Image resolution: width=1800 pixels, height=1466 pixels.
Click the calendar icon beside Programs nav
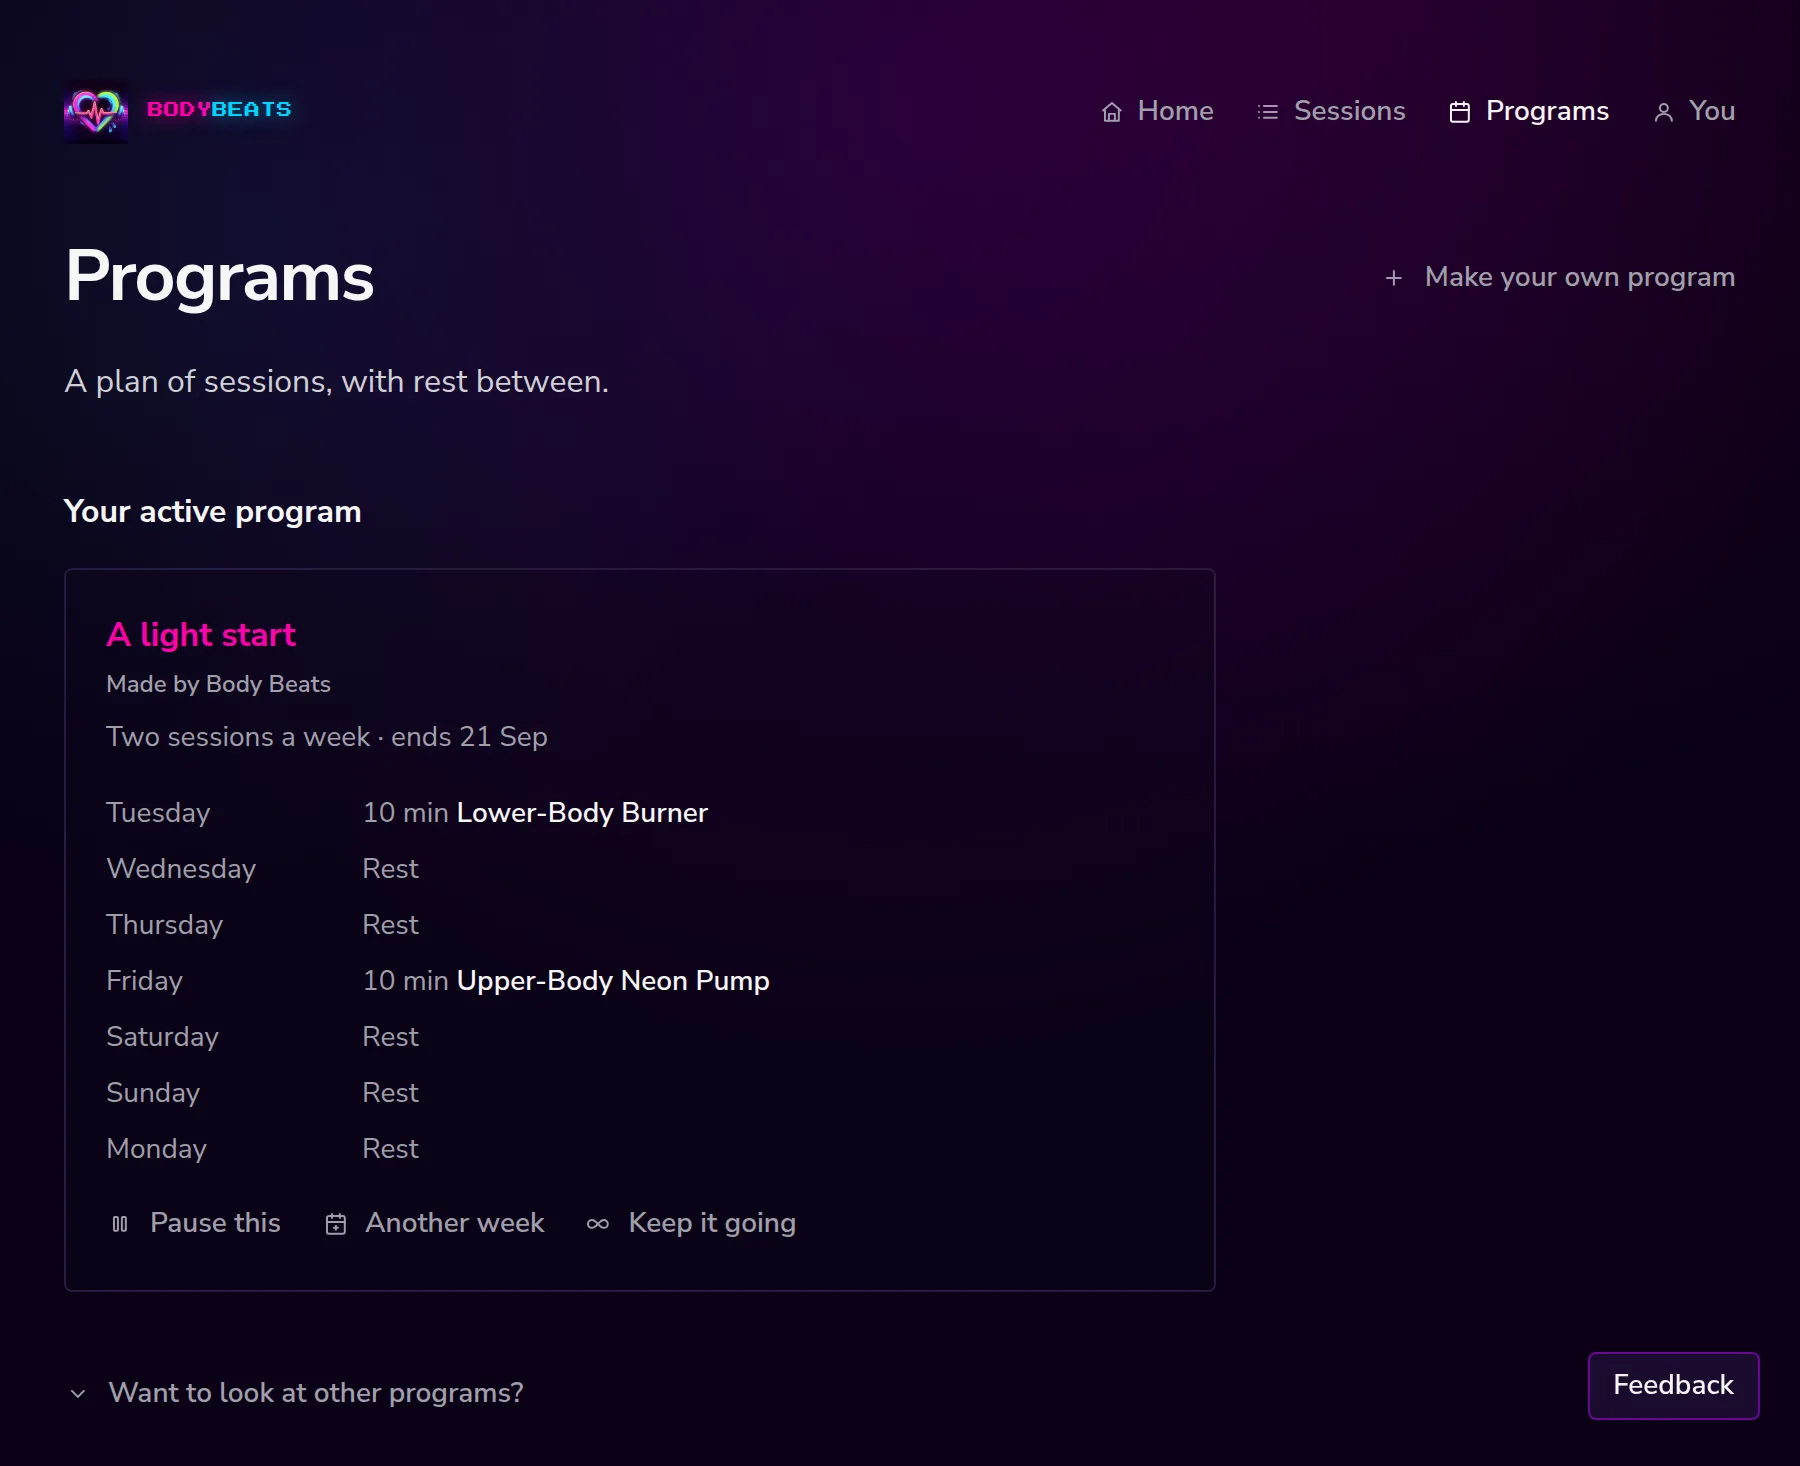click(1459, 112)
